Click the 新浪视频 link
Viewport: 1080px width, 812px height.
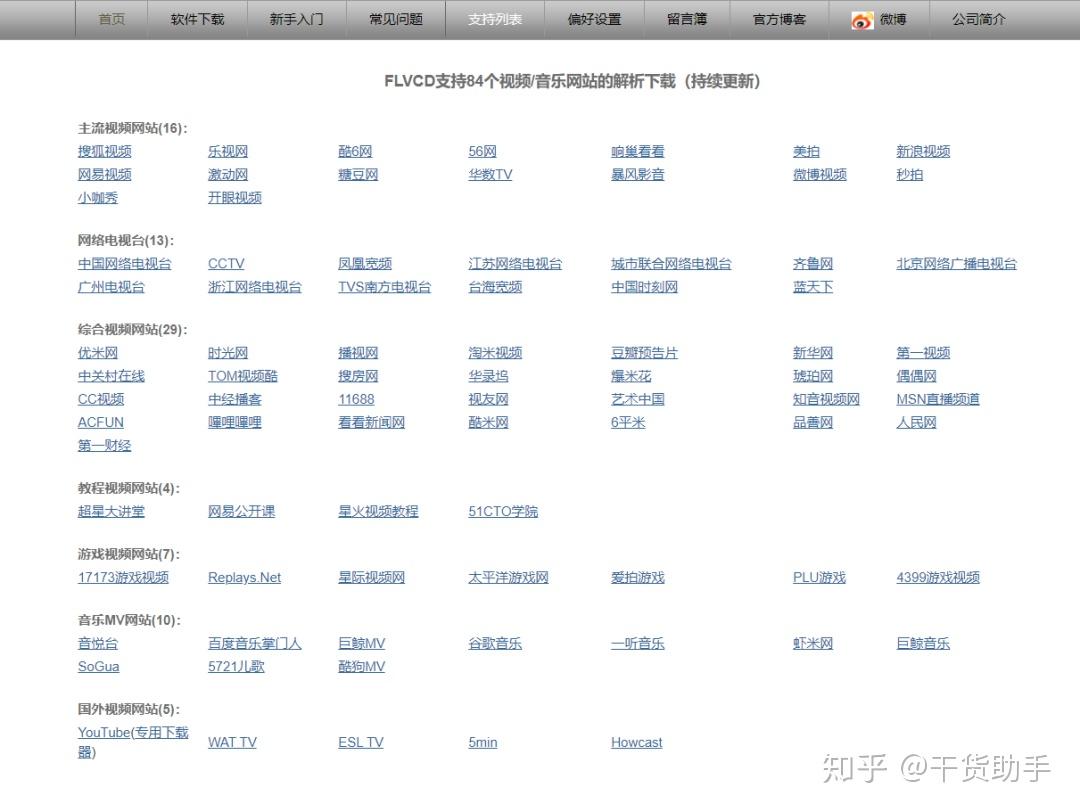pos(923,152)
